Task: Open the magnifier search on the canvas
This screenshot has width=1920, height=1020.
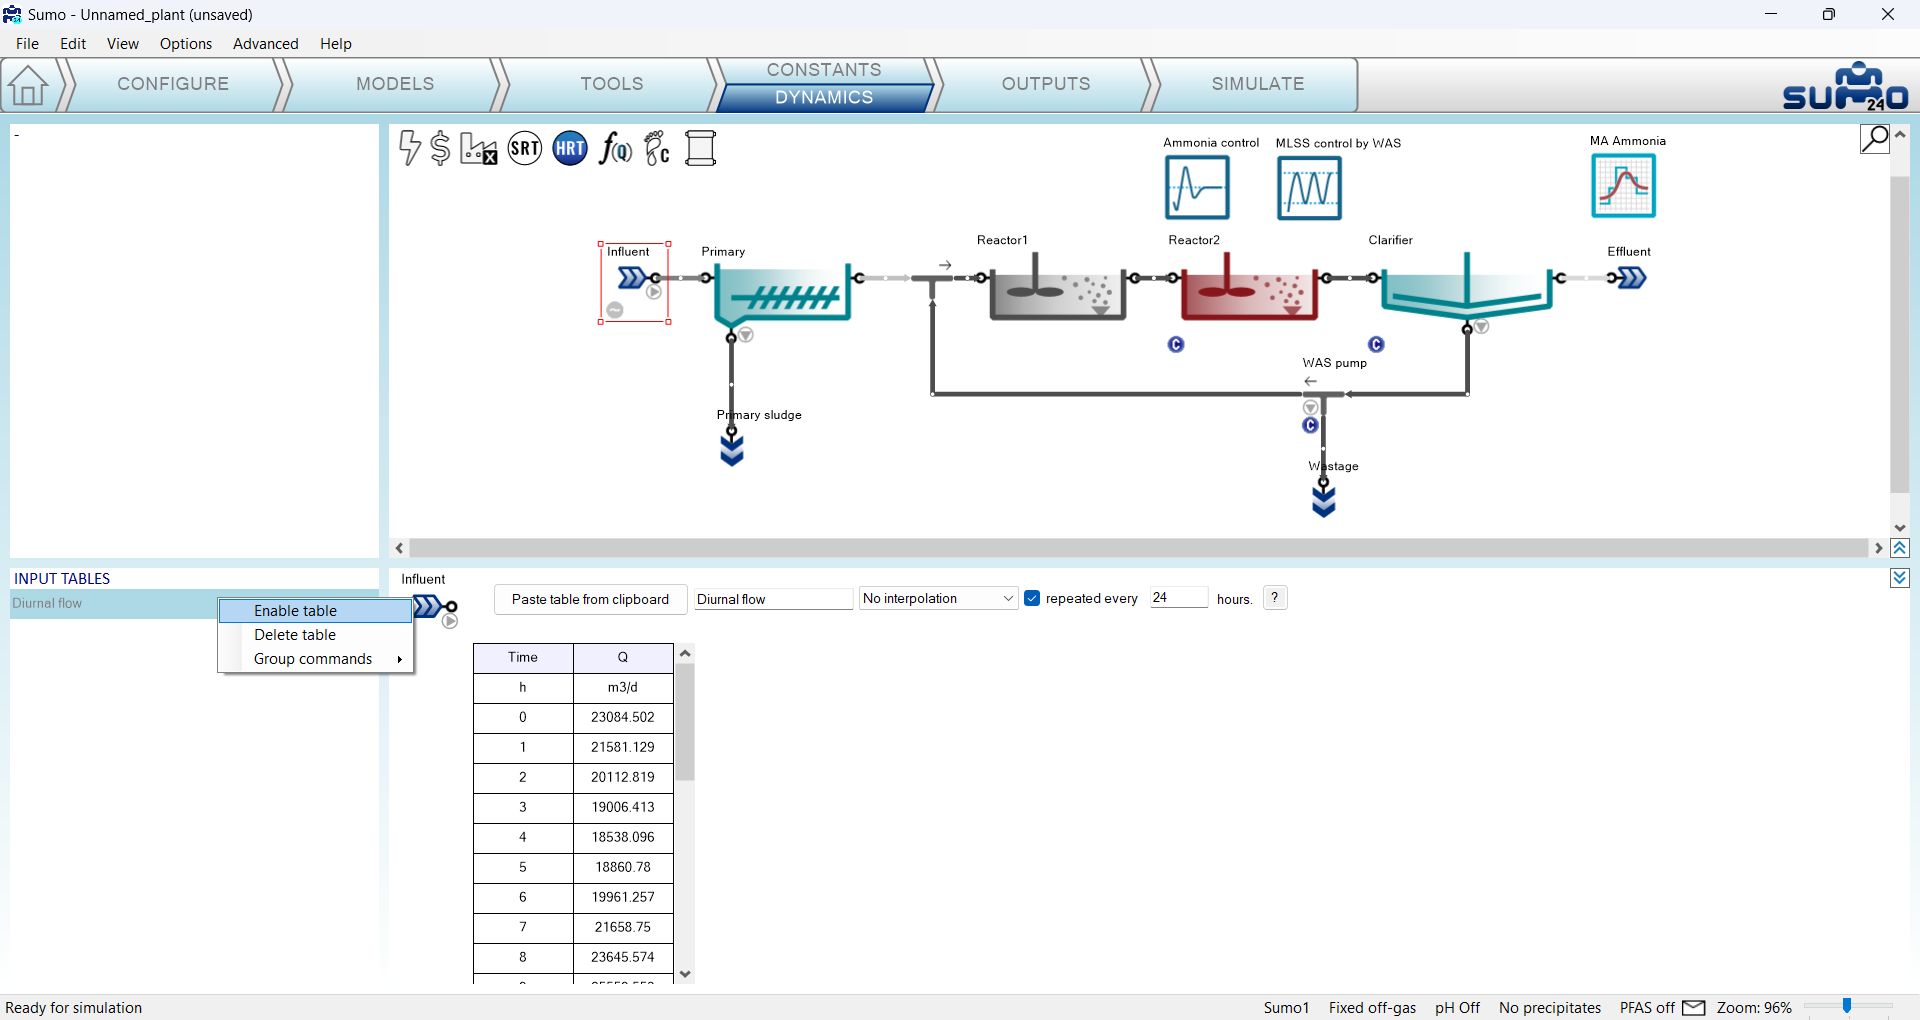Action: tap(1875, 139)
